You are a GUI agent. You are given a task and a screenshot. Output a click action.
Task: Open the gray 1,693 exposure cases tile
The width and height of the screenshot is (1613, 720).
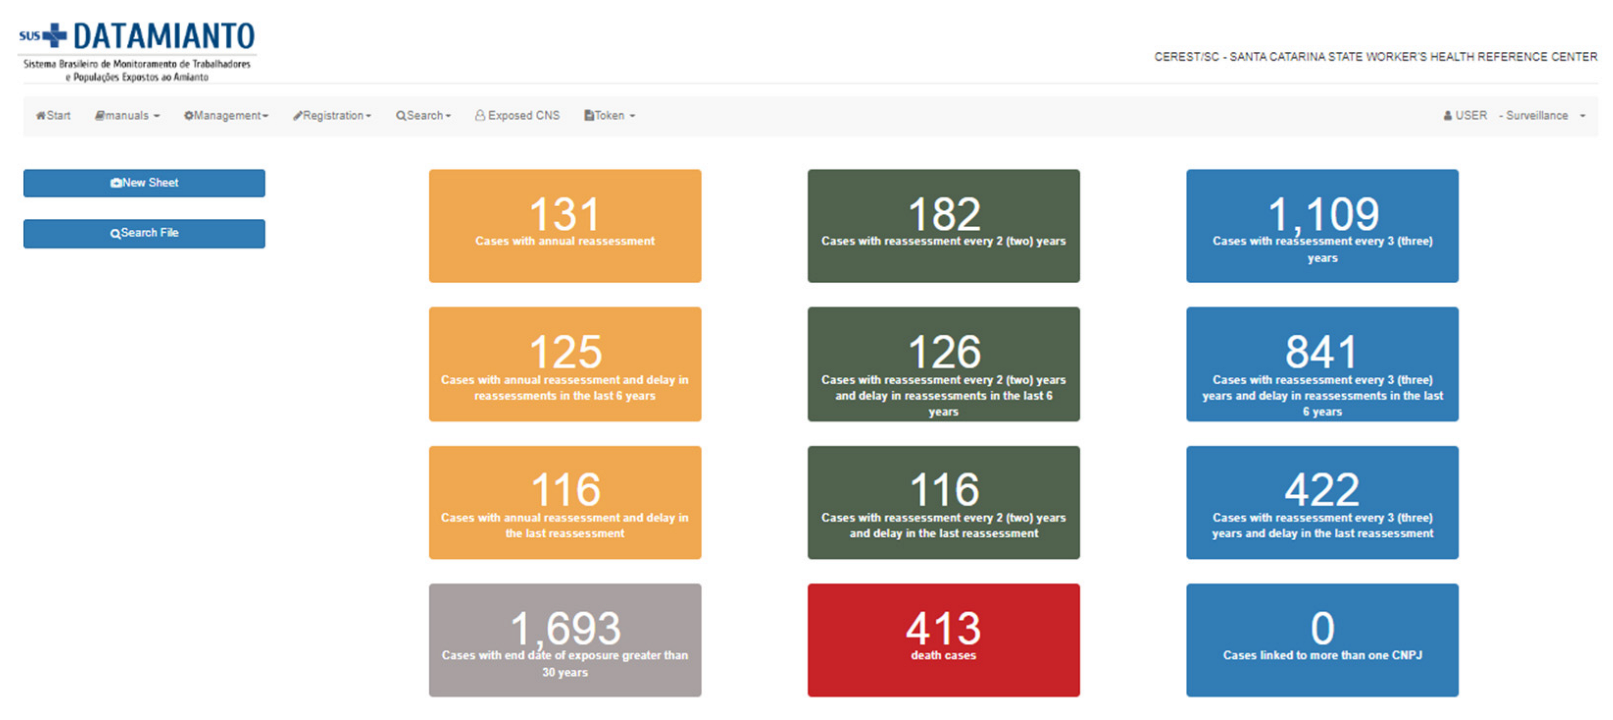click(565, 640)
